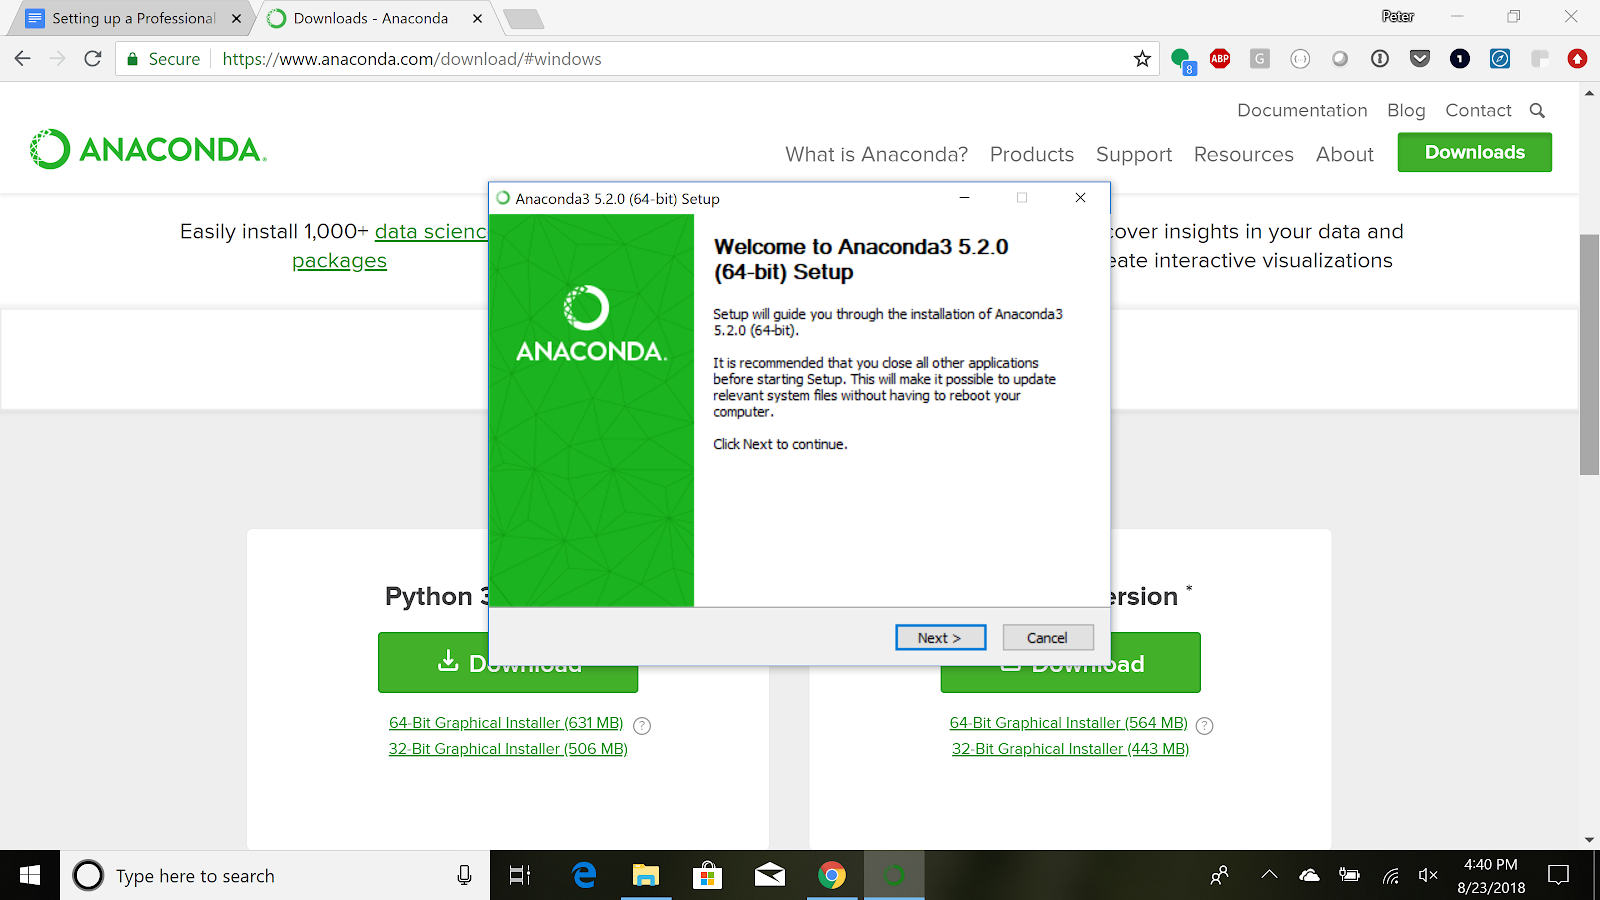Open the Resources navigation menu
This screenshot has height=900, width=1600.
click(1243, 155)
